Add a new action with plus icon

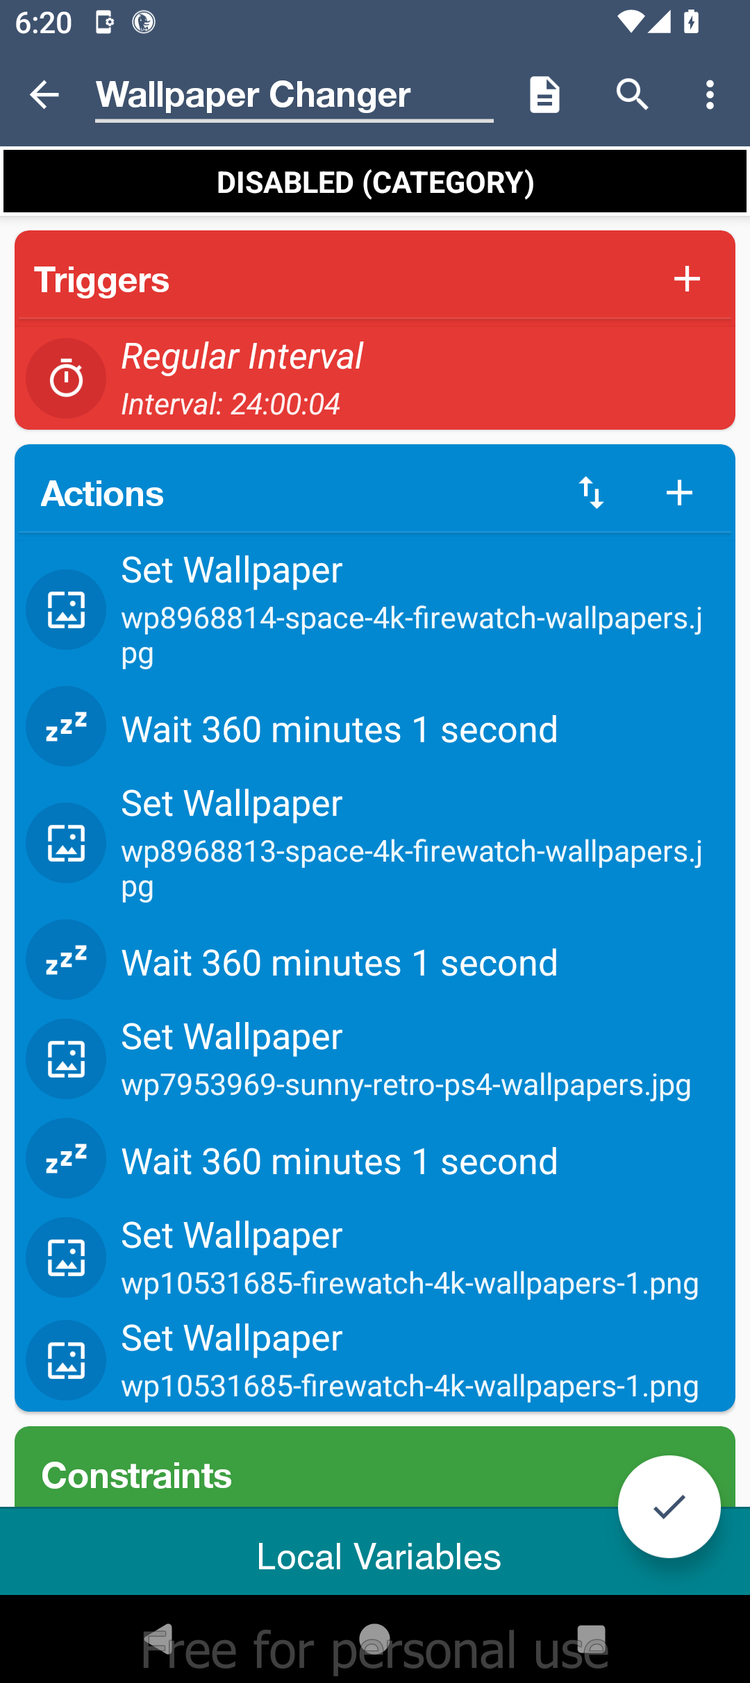pos(679,493)
